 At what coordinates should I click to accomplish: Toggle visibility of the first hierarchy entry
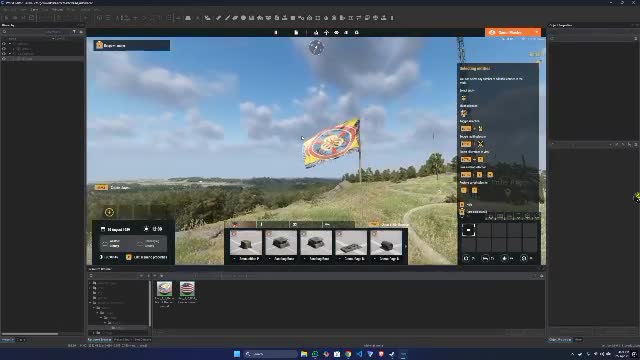click(4, 44)
